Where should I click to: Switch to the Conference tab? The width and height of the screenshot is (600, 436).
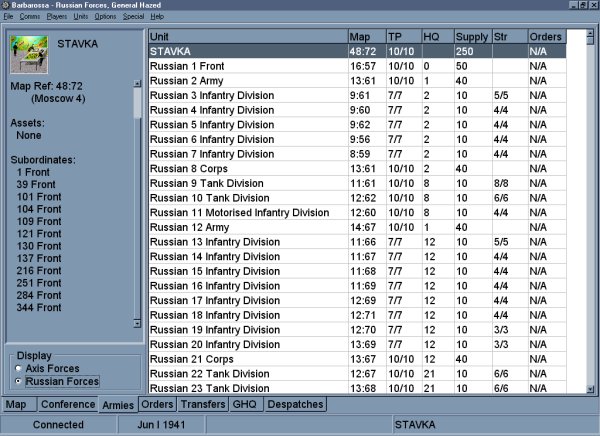pyautogui.click(x=68, y=404)
